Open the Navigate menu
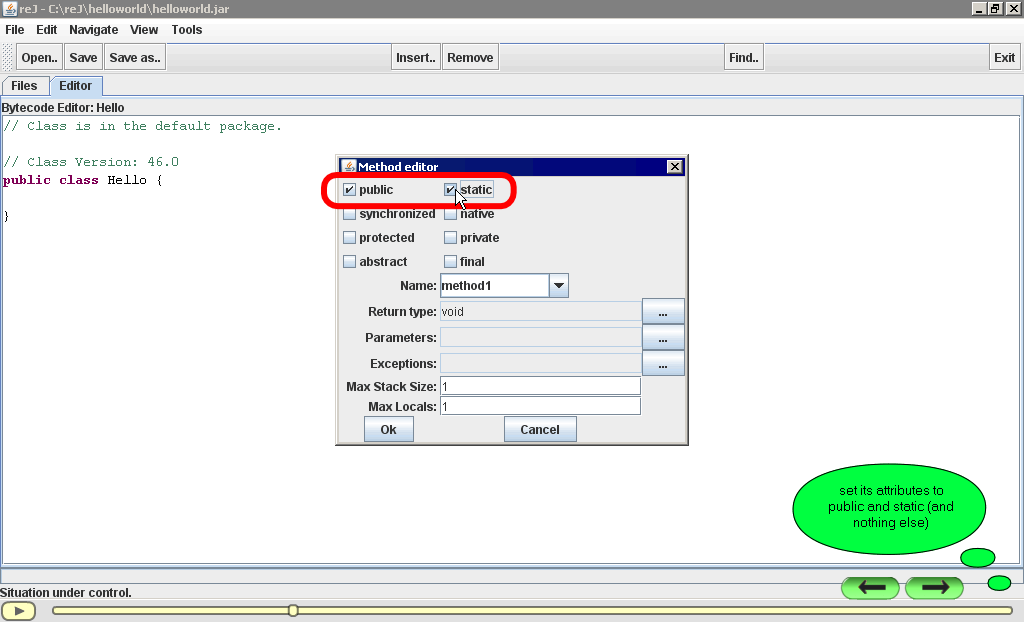1024x623 pixels. (x=93, y=29)
